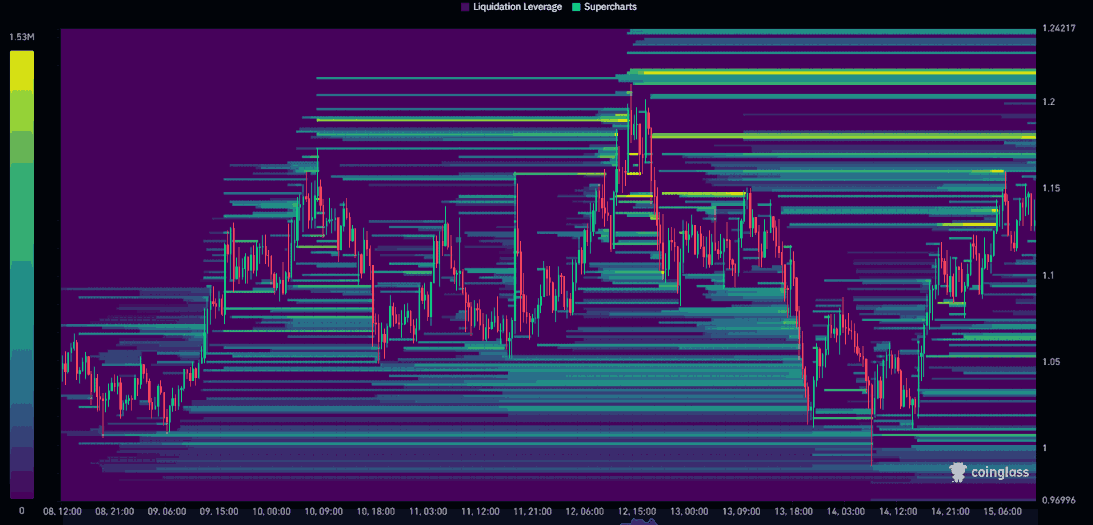
Task: Click the 0.96996 bottom price axis label
Action: click(1058, 499)
